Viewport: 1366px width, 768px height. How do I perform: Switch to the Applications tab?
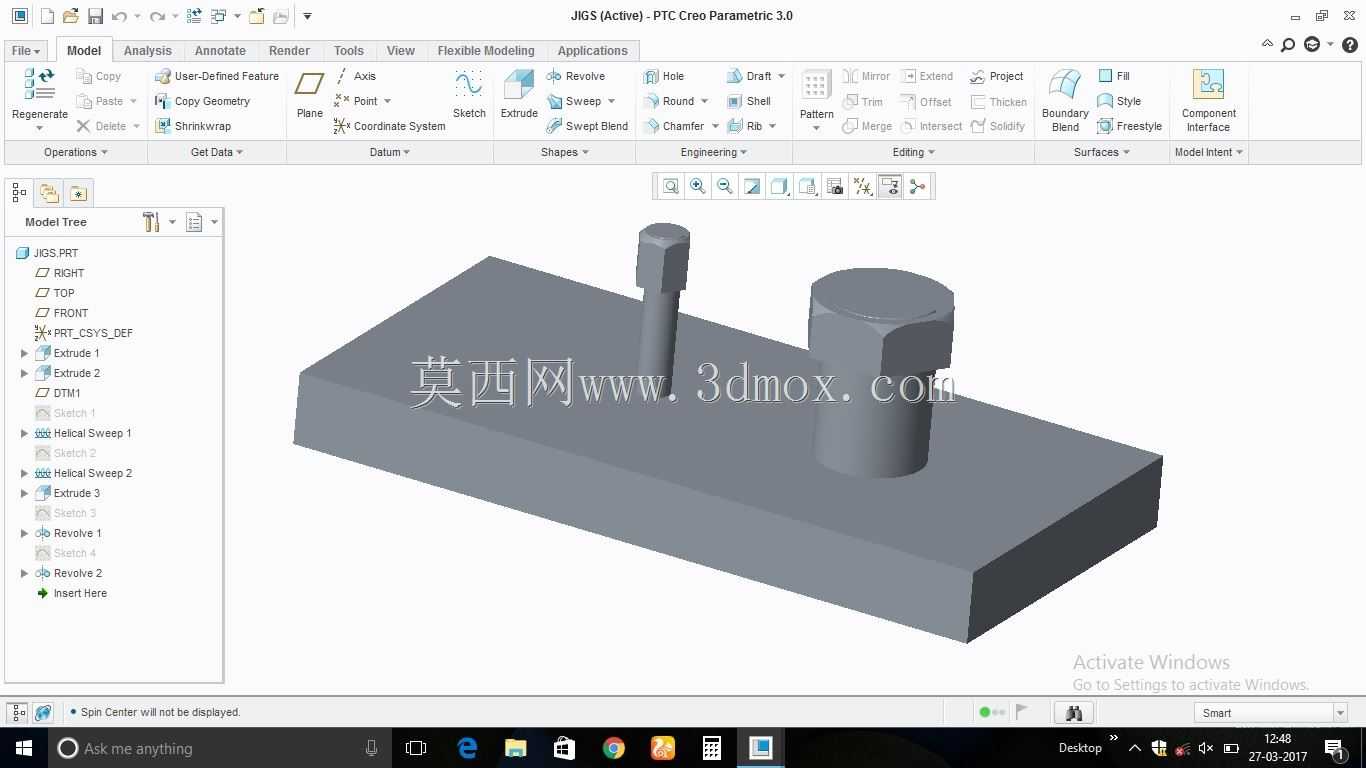coord(593,50)
